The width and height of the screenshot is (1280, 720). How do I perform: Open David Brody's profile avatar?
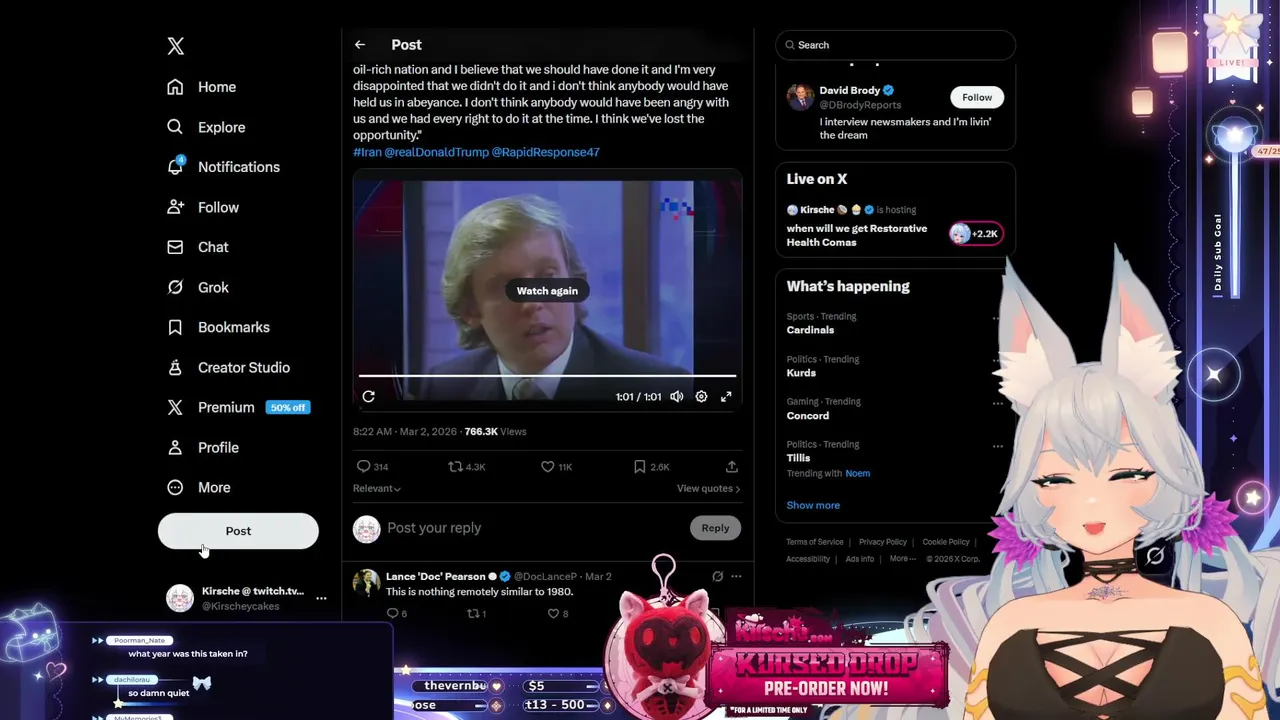tap(800, 97)
